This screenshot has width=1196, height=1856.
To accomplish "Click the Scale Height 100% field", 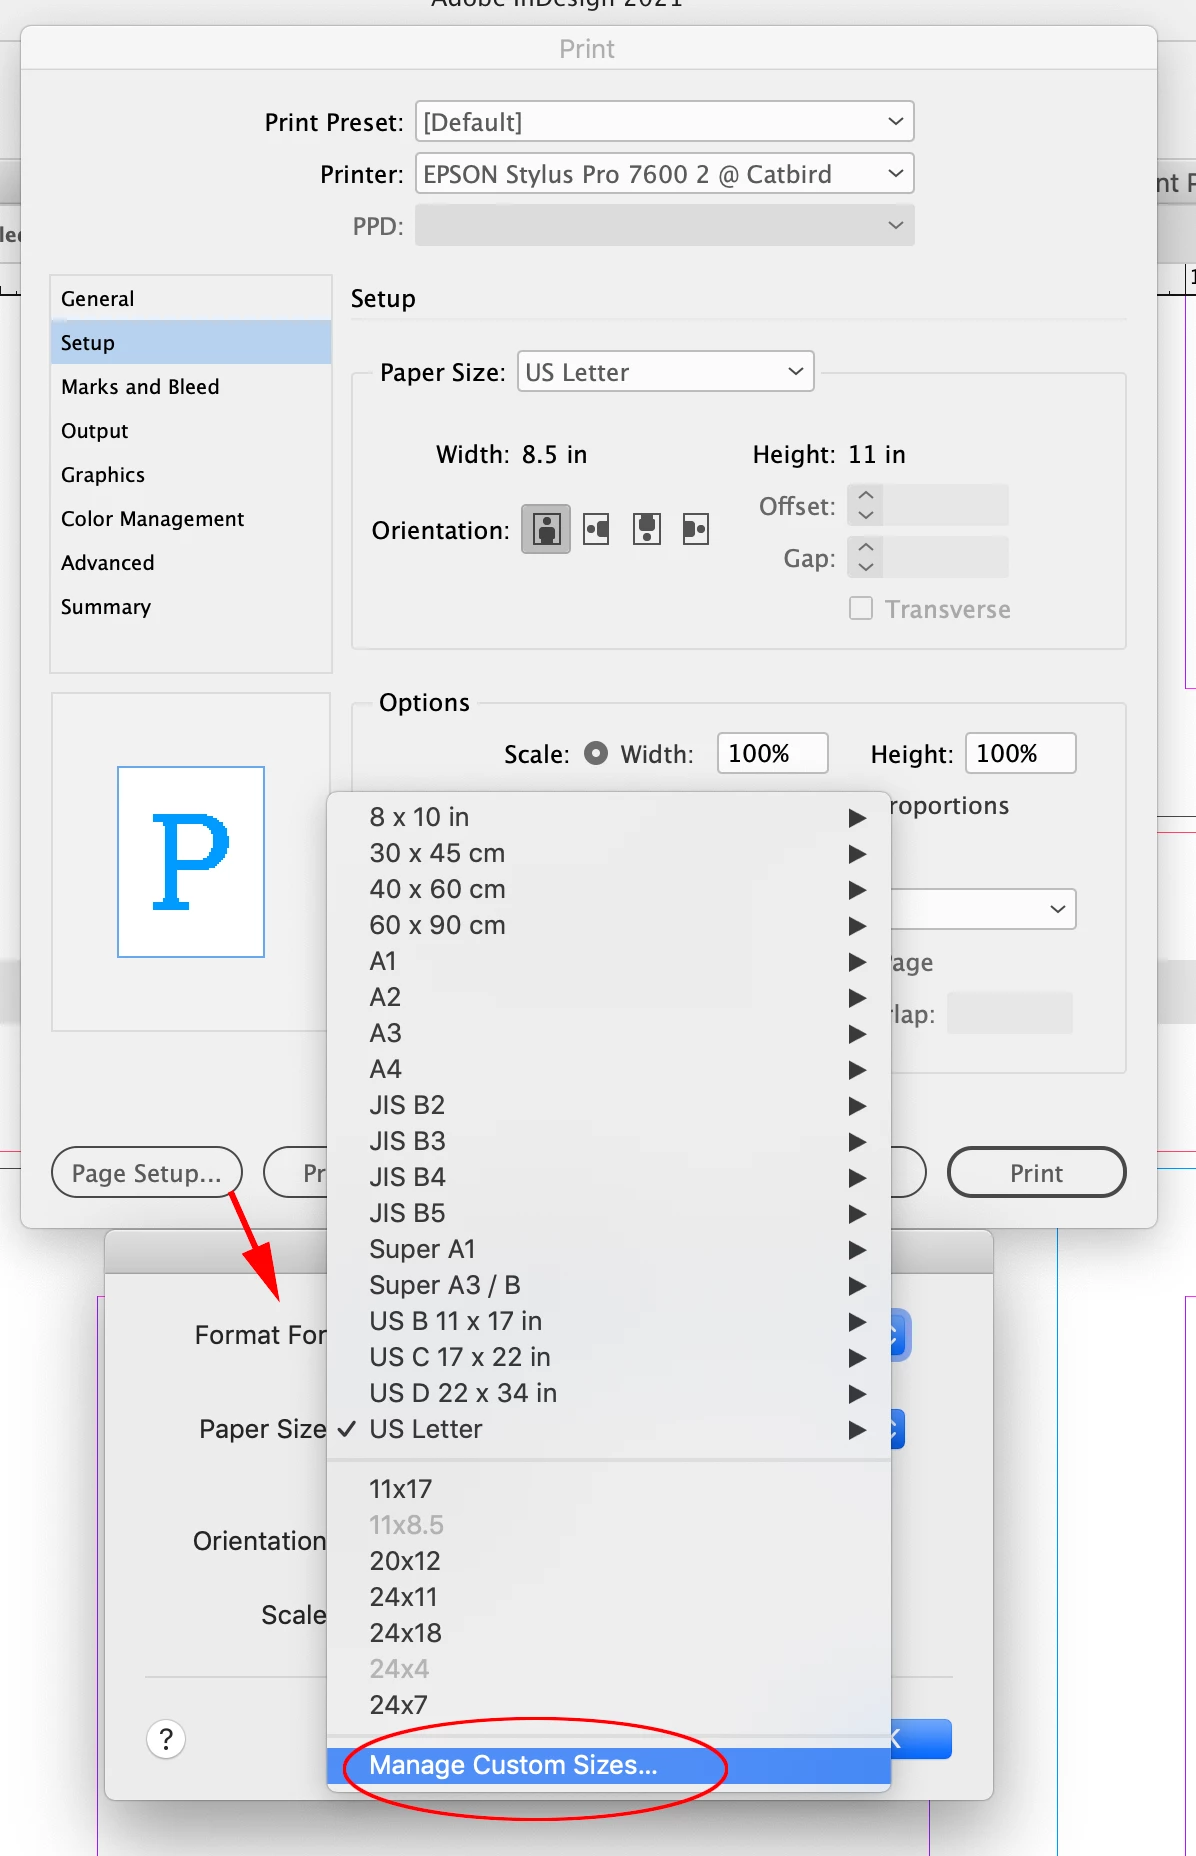I will 1021,753.
